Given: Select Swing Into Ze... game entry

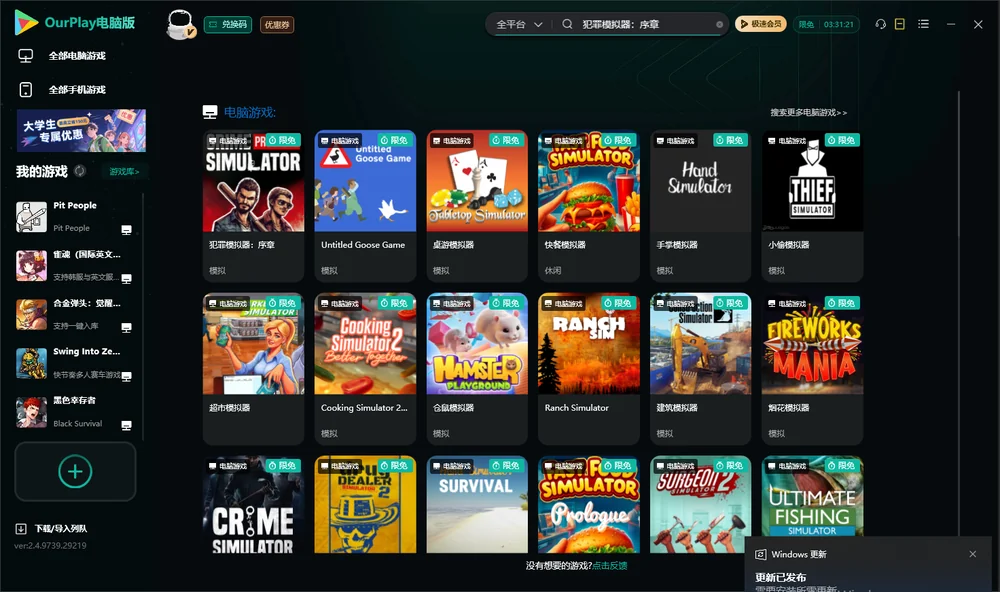Looking at the screenshot, I should 75,364.
